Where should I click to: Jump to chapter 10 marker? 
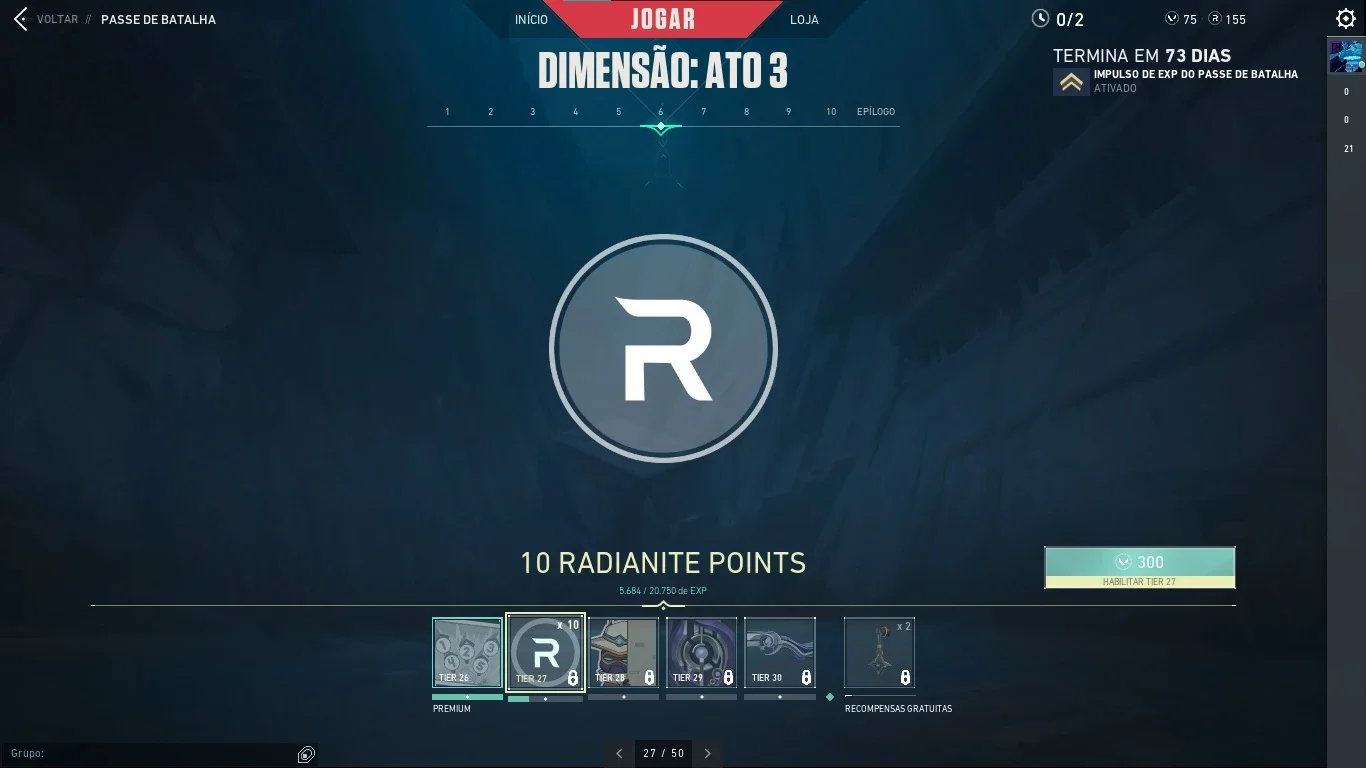pos(831,112)
